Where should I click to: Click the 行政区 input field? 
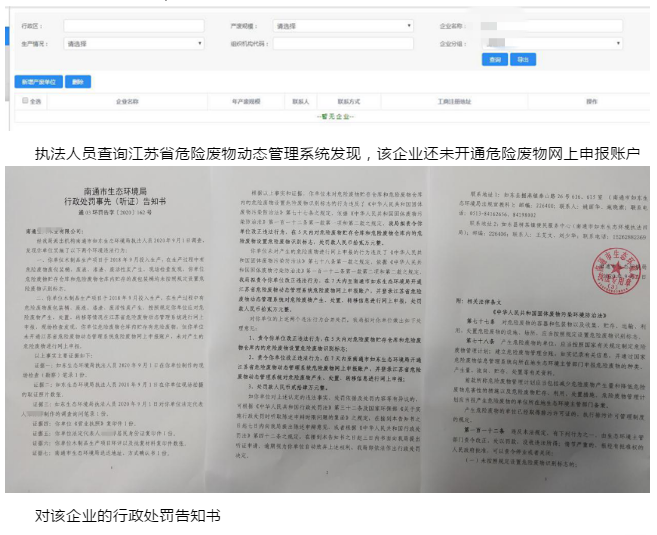[132, 26]
